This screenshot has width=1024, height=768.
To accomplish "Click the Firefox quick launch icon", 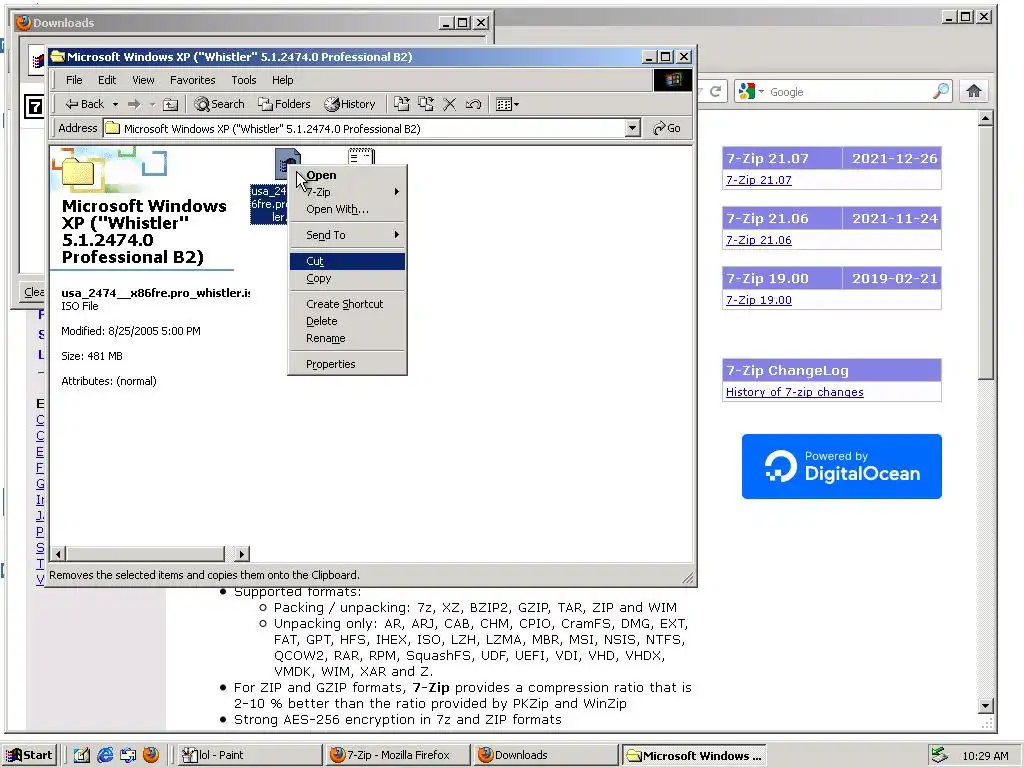I will (x=151, y=756).
